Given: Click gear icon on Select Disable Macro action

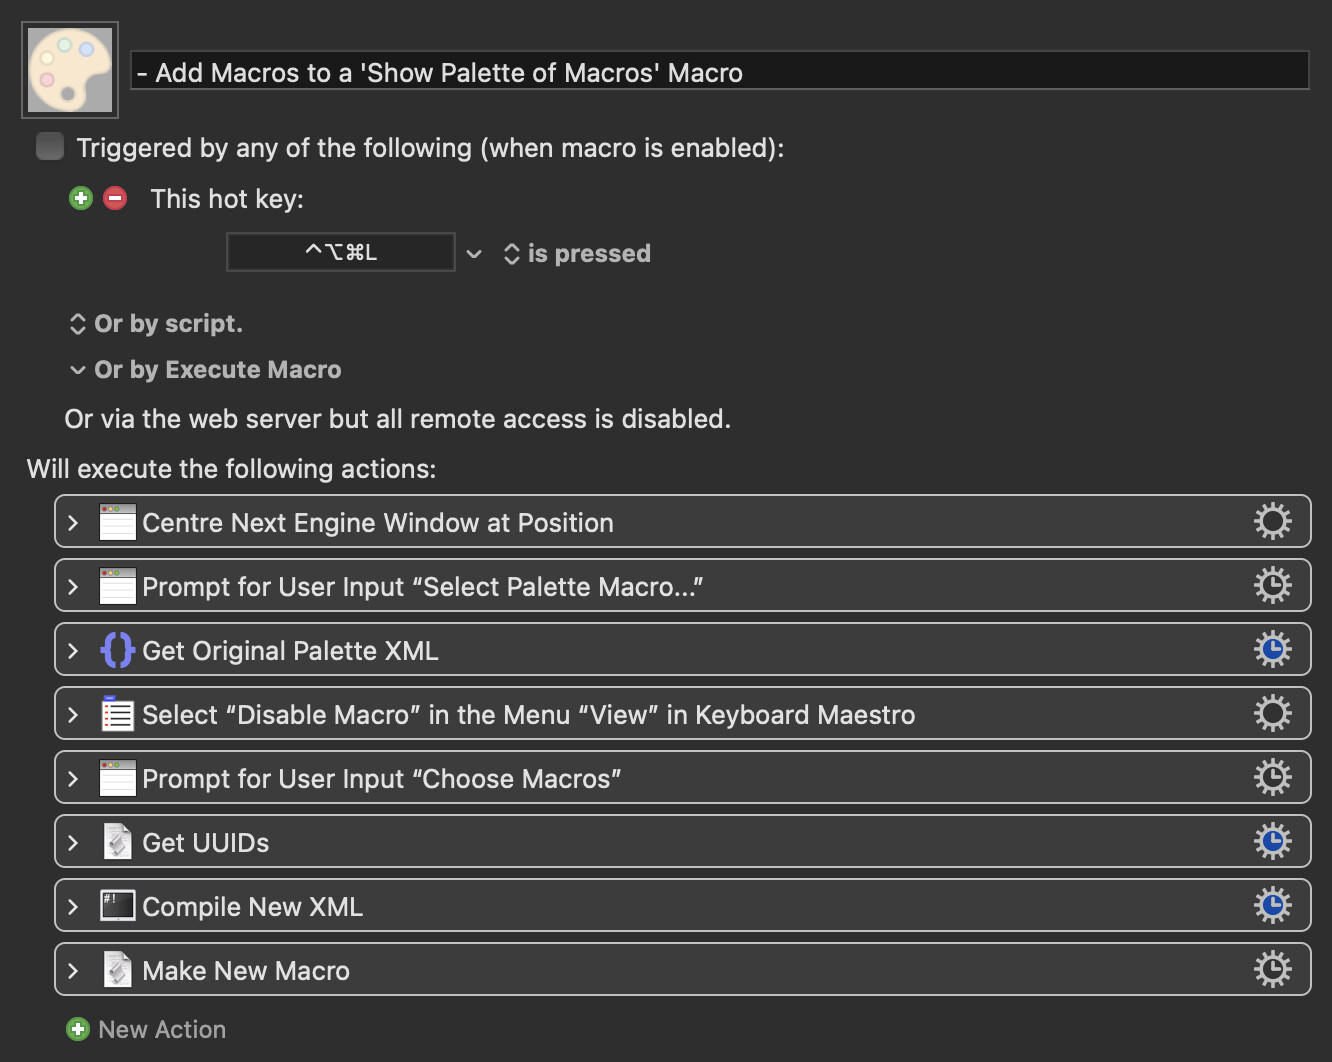Looking at the screenshot, I should pyautogui.click(x=1272, y=714).
